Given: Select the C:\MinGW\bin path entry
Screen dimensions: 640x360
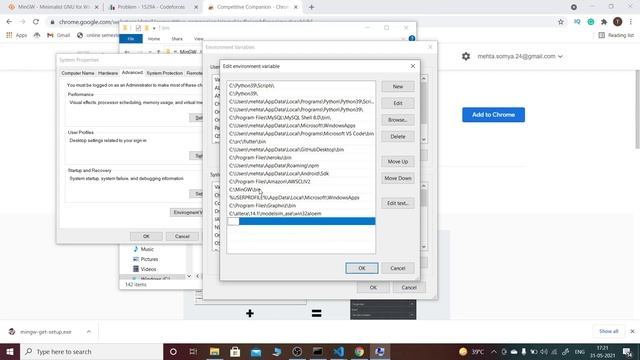Looking at the screenshot, I should coord(301,189).
